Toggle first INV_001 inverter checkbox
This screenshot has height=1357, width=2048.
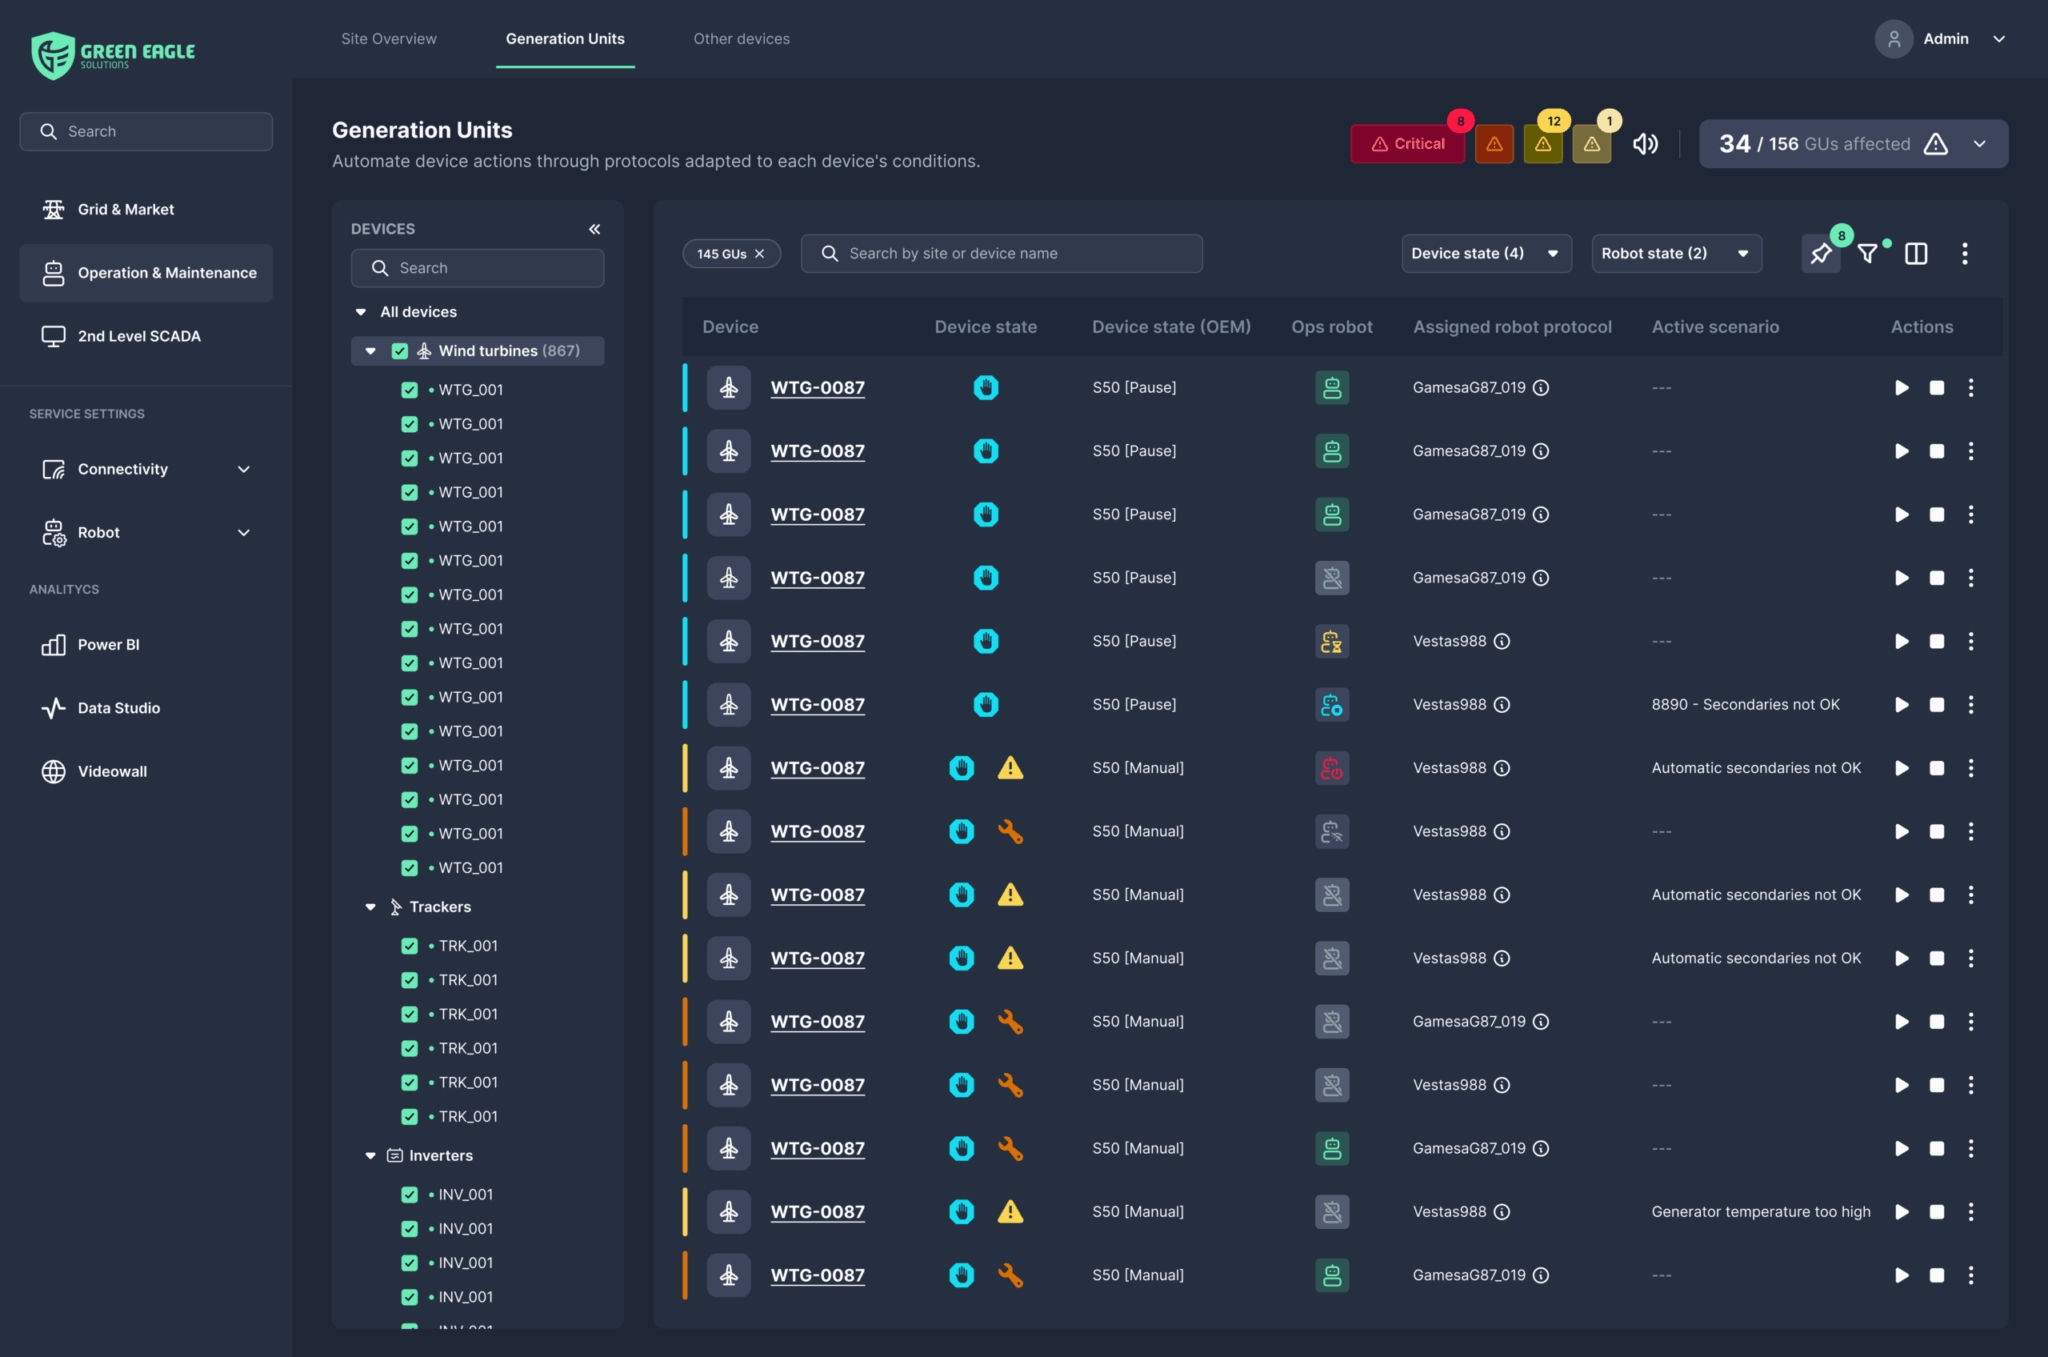(409, 1195)
